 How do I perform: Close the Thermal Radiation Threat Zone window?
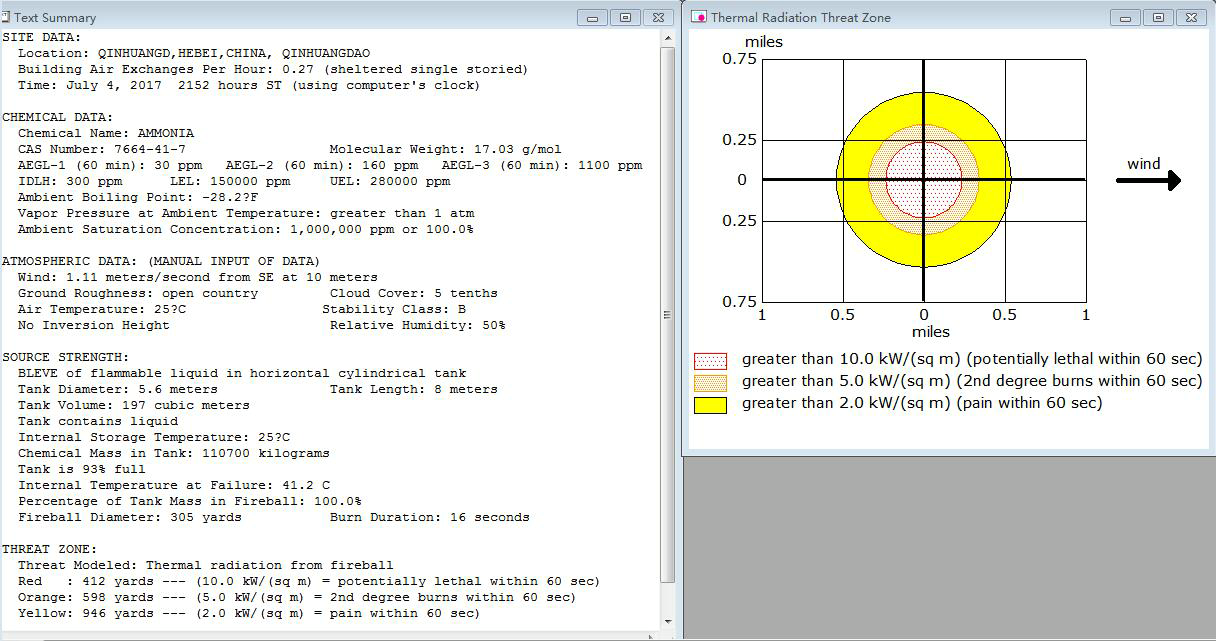click(x=1190, y=17)
